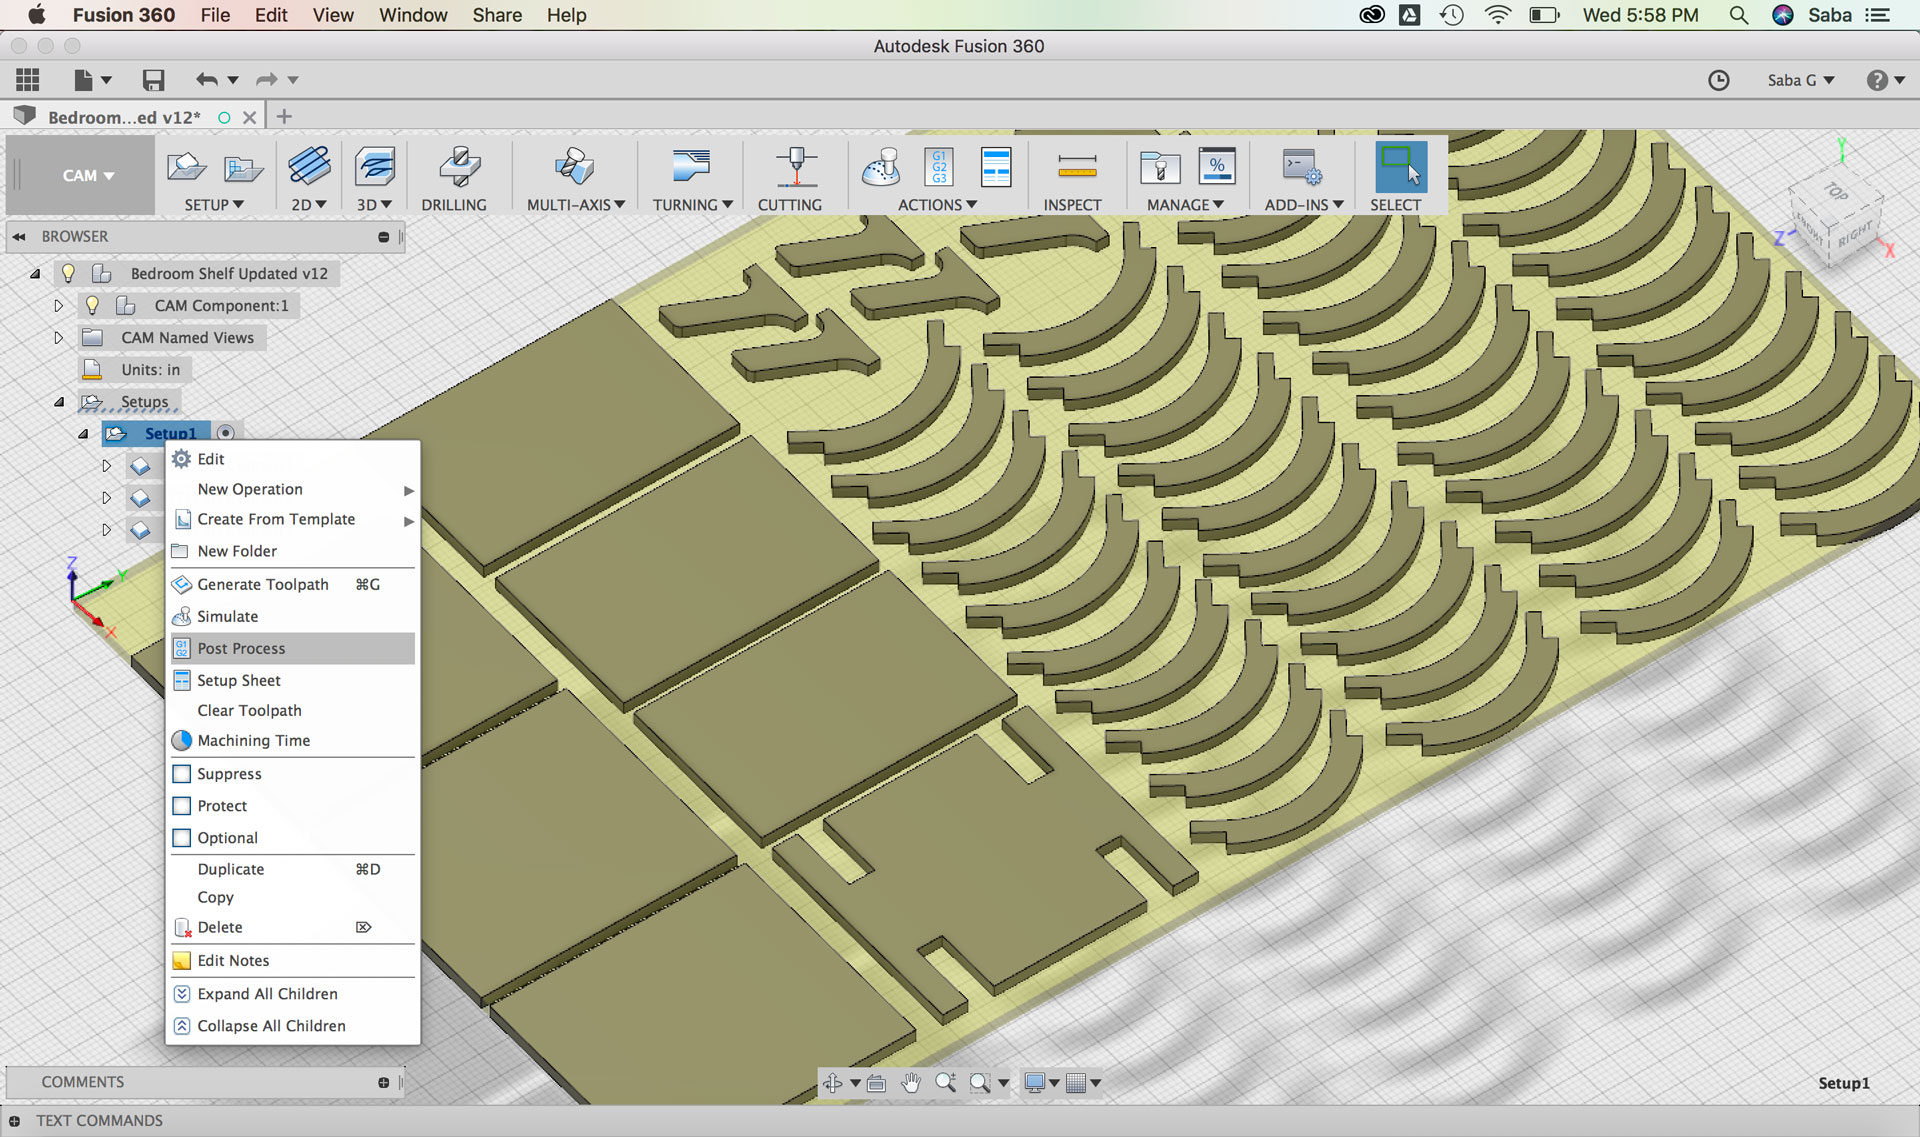The image size is (1920, 1137).
Task: Click the Save disk icon
Action: (153, 80)
